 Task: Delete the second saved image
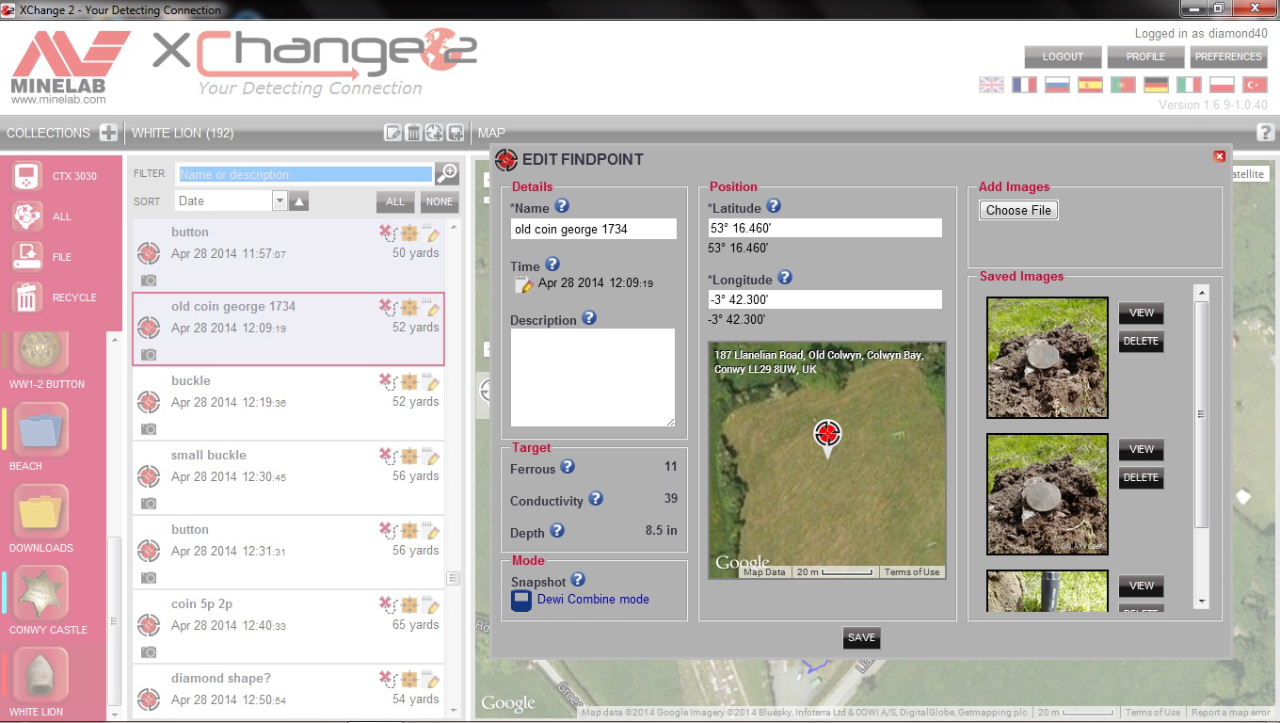pyautogui.click(x=1141, y=478)
